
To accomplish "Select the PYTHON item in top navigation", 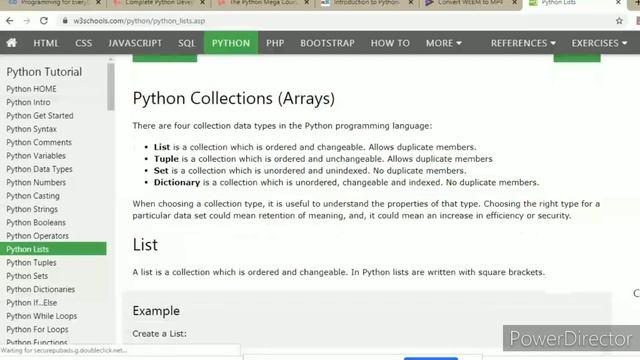I will [x=231, y=43].
